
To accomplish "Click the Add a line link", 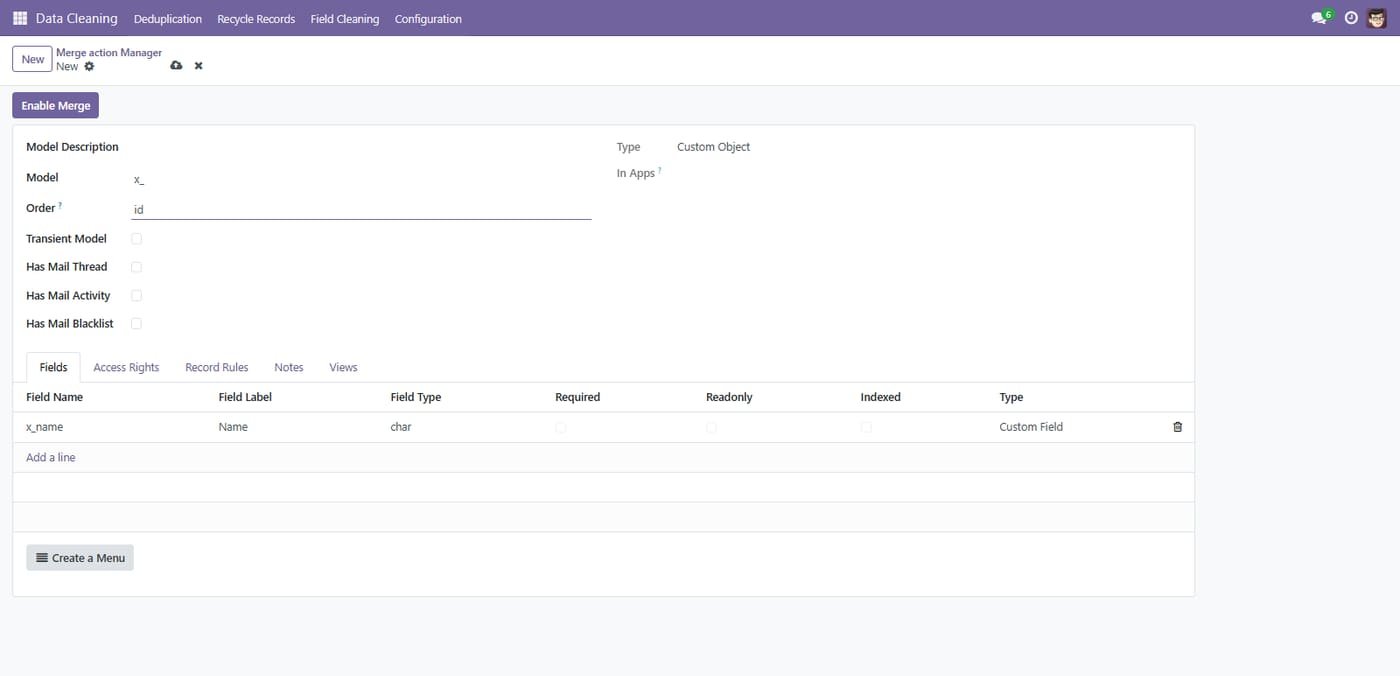I will [x=51, y=457].
